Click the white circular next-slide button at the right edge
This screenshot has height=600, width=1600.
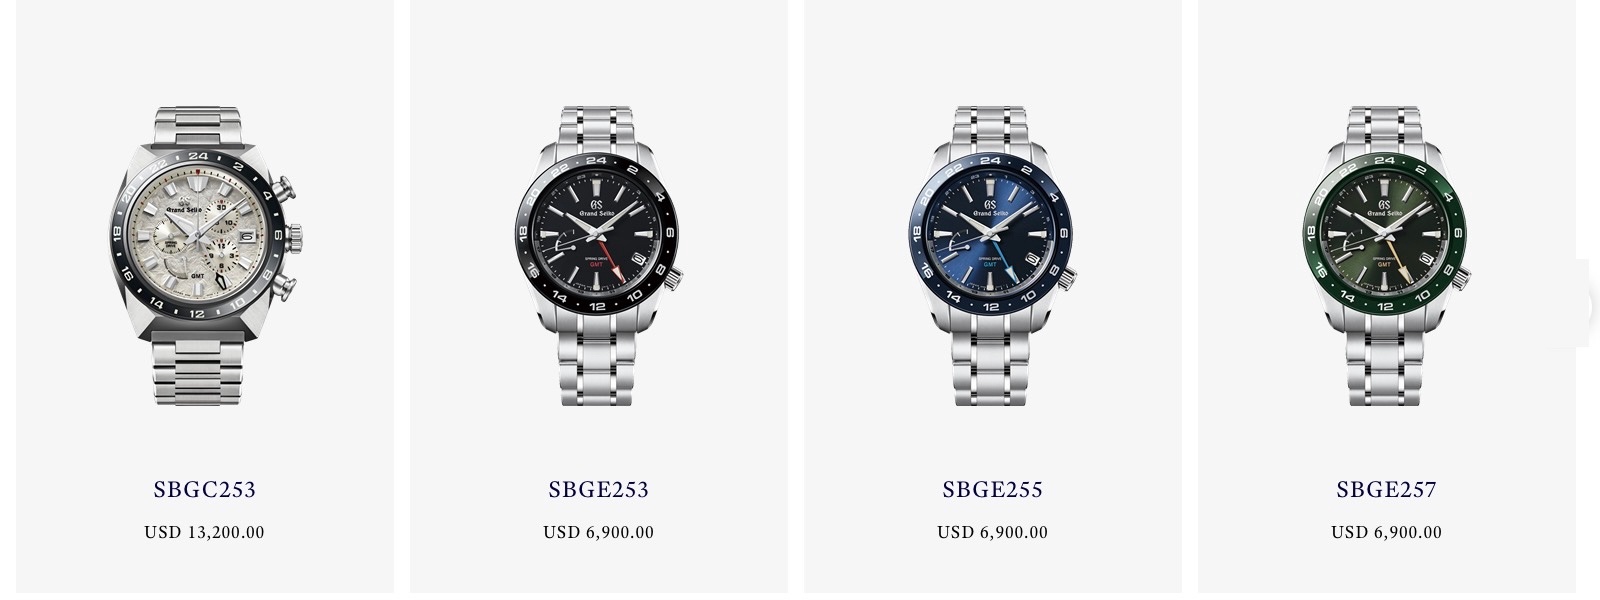click(1582, 304)
